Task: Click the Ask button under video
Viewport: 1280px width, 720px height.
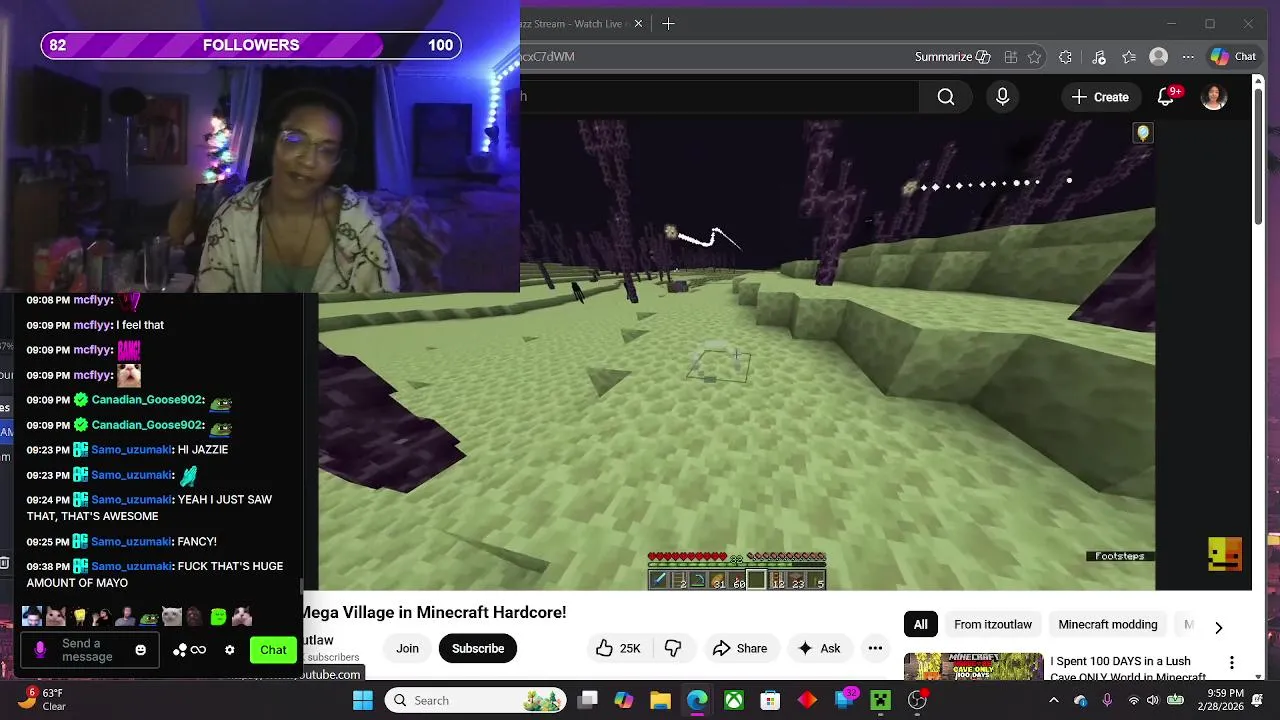Action: (819, 648)
